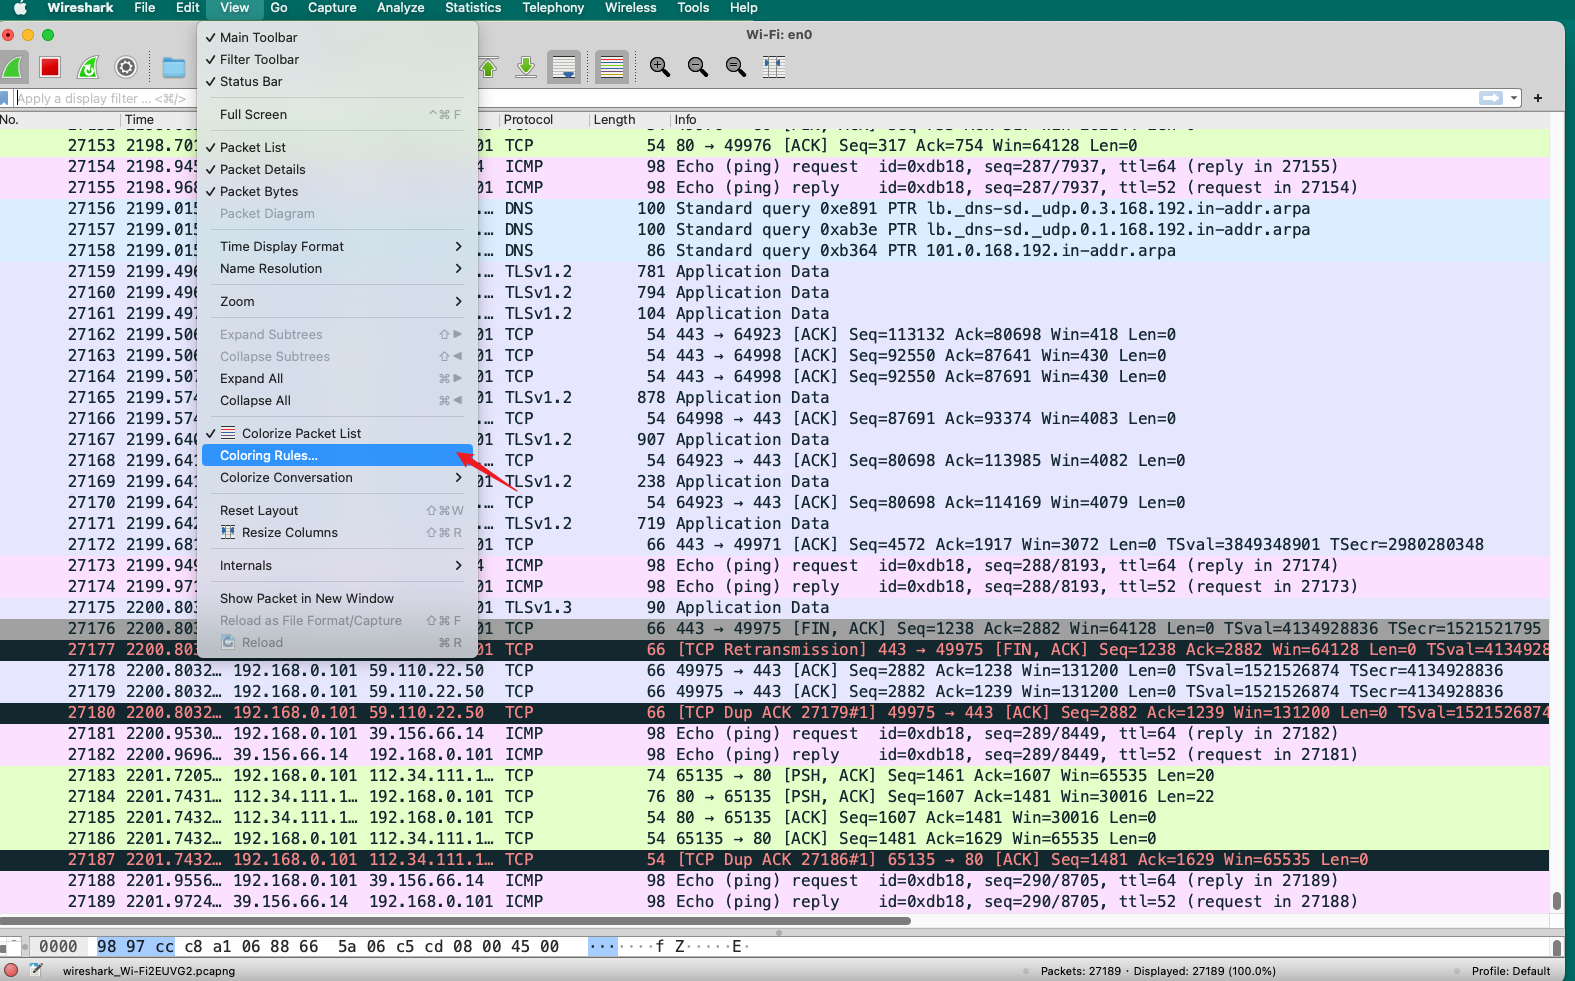Select Resize Columns in menu
Viewport: 1575px width, 981px height.
338,532
